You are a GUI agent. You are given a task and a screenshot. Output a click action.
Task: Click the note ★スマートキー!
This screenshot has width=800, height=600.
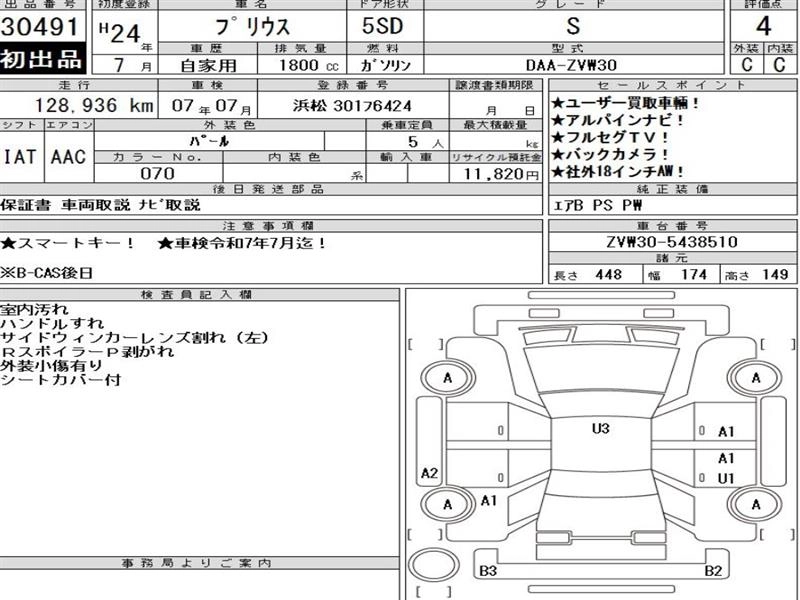point(68,243)
